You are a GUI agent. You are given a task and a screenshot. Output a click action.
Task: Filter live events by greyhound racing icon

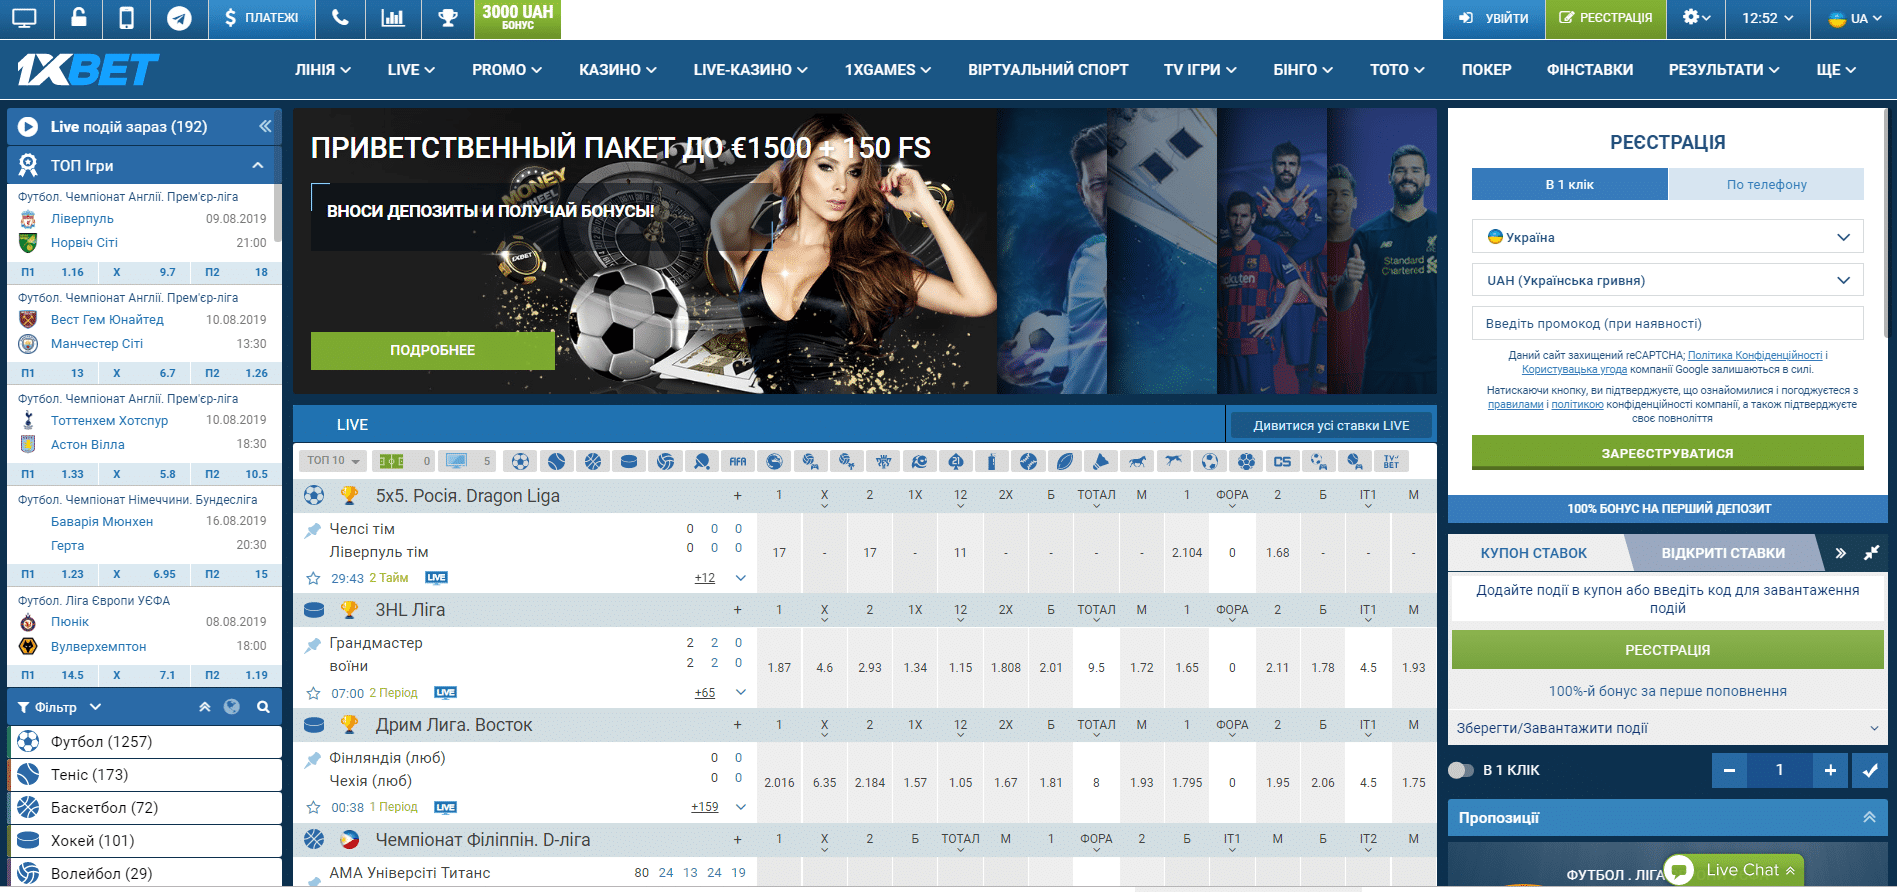tap(1174, 461)
